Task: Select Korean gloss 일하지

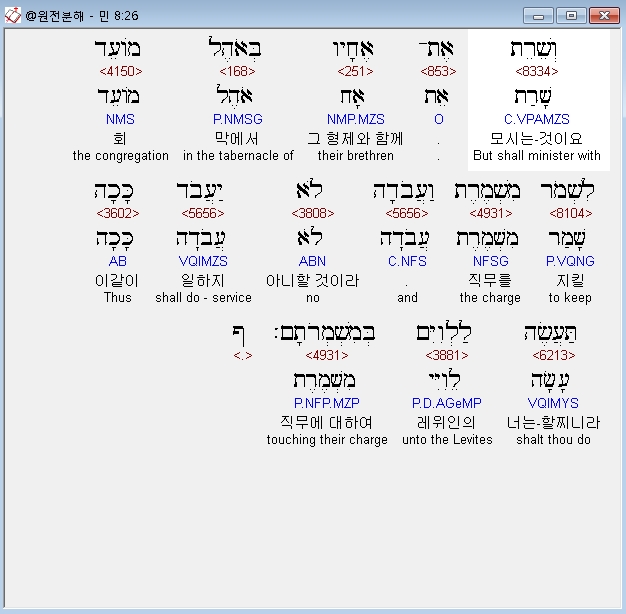Action: click(x=203, y=280)
